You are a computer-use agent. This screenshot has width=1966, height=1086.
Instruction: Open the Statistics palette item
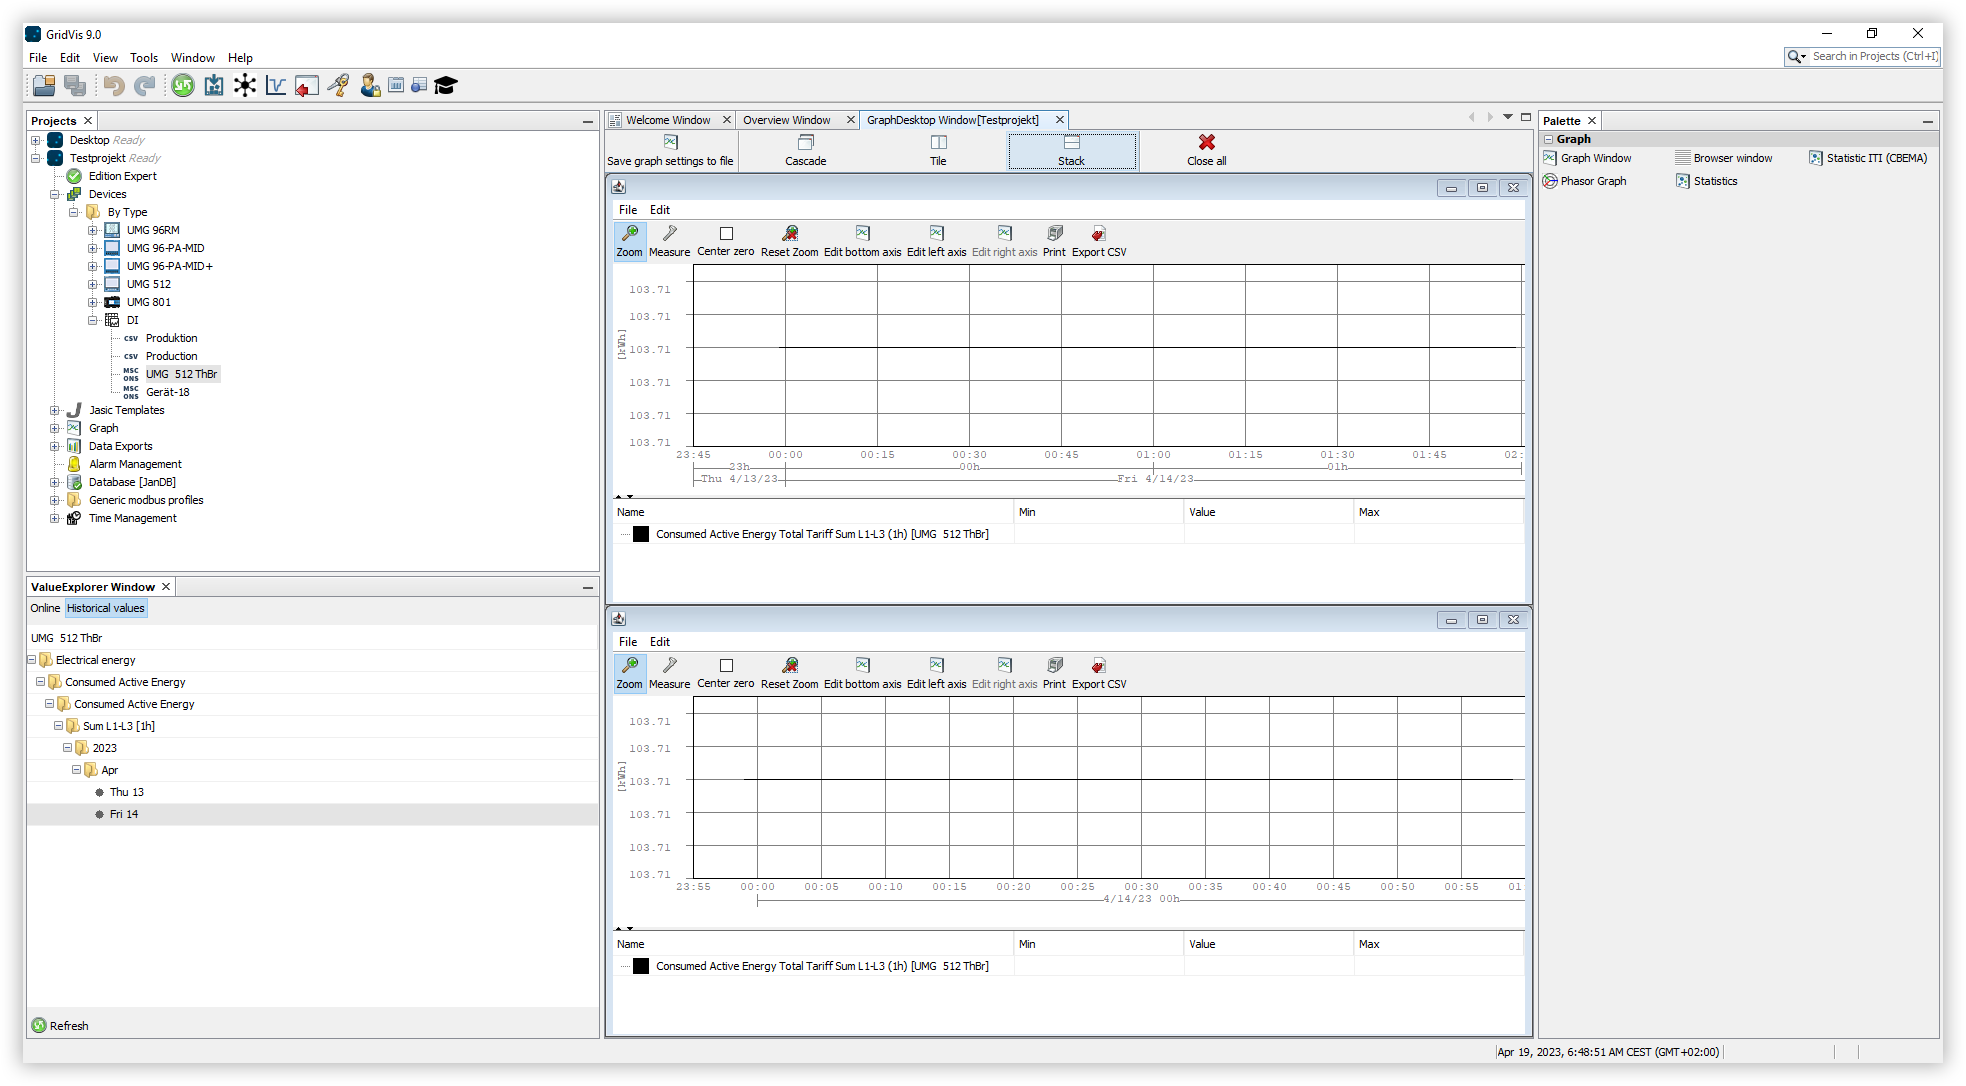click(x=1713, y=180)
